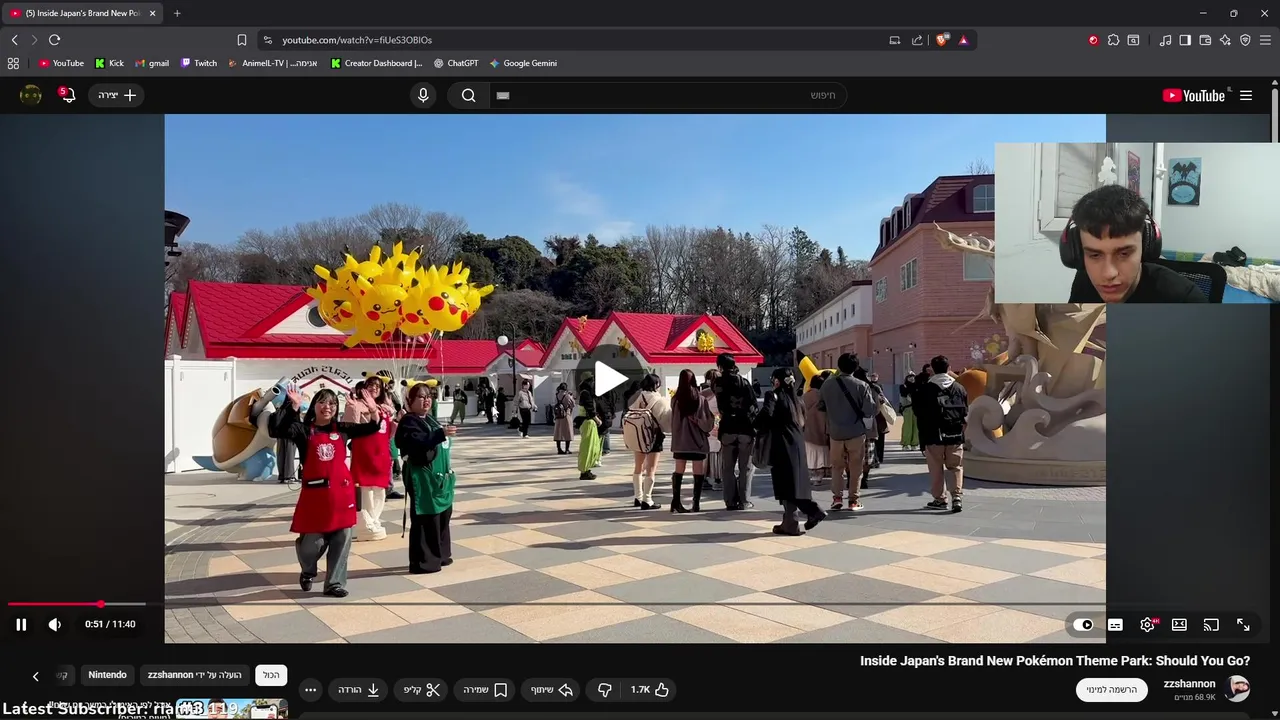
Task: Go back with the browser back arrow
Action: 14,40
